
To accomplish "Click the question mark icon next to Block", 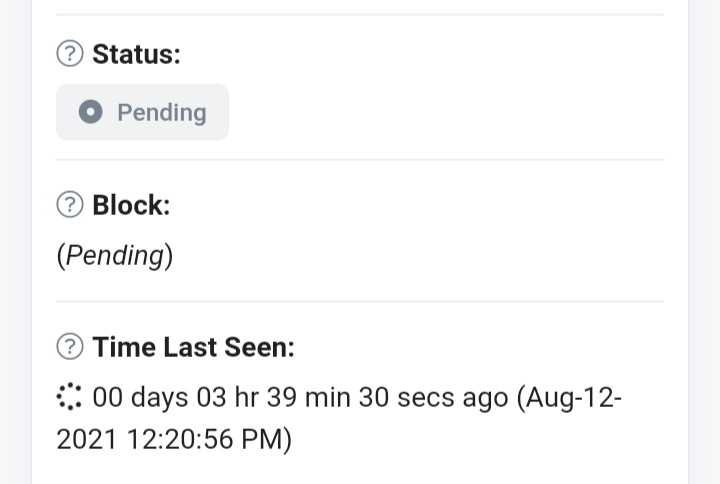I will (x=70, y=204).
